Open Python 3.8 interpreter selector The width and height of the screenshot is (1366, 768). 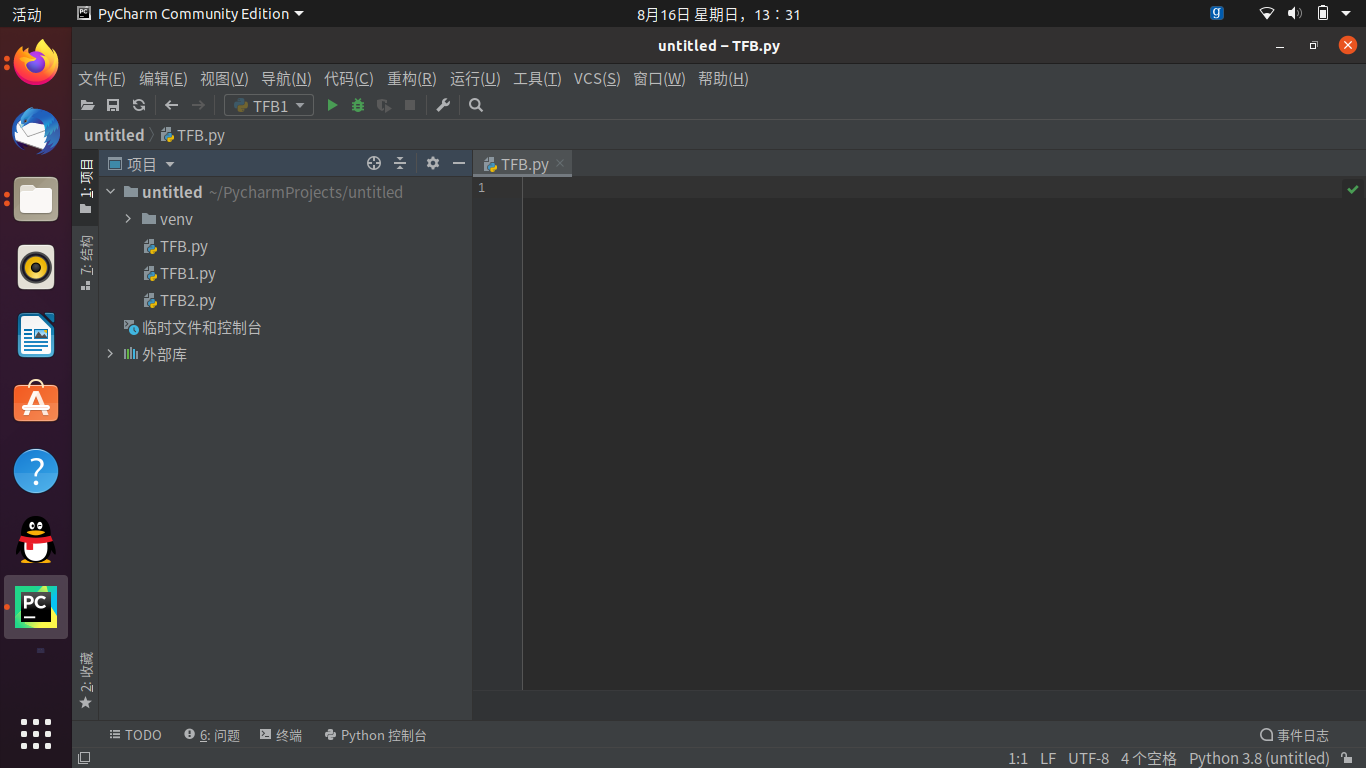[x=1259, y=758]
